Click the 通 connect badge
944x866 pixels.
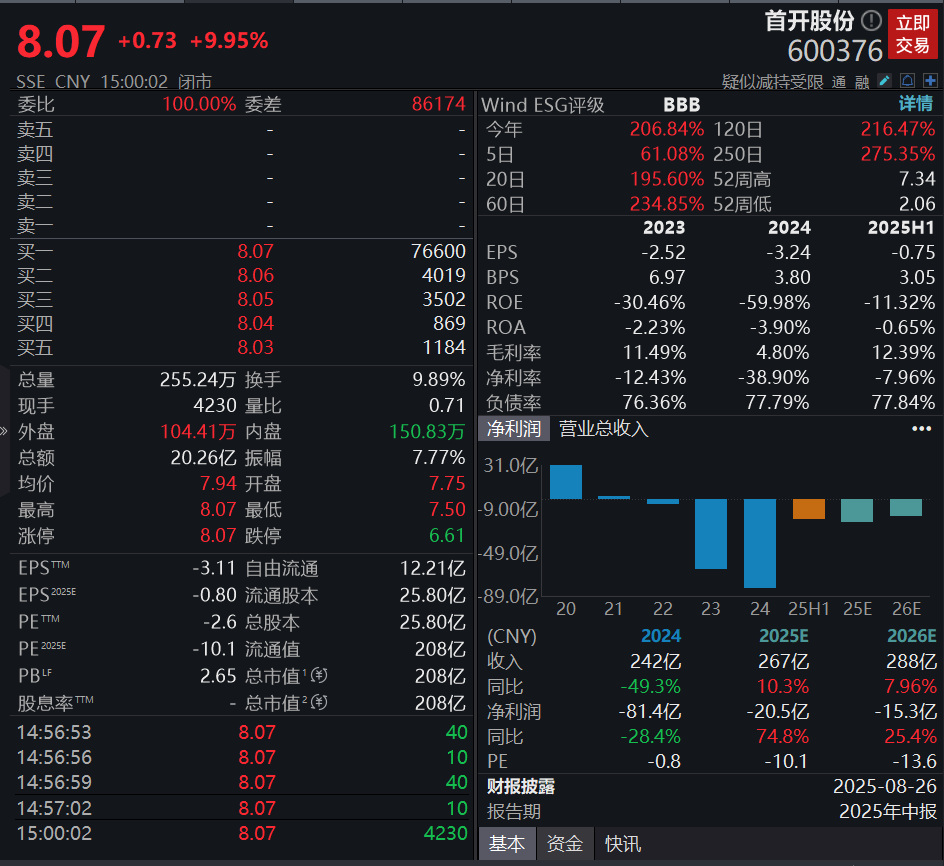pos(840,81)
